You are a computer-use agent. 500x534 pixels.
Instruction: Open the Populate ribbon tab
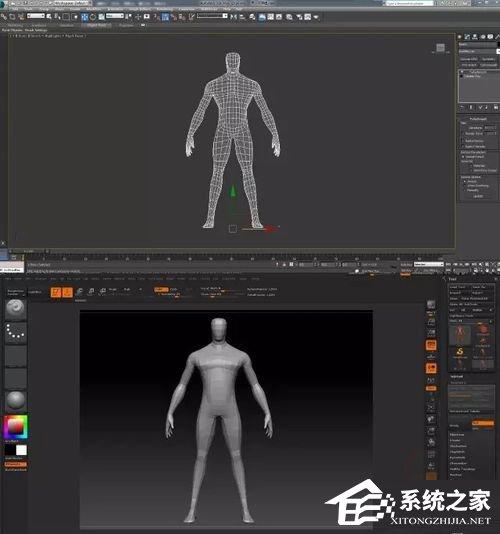coord(126,25)
